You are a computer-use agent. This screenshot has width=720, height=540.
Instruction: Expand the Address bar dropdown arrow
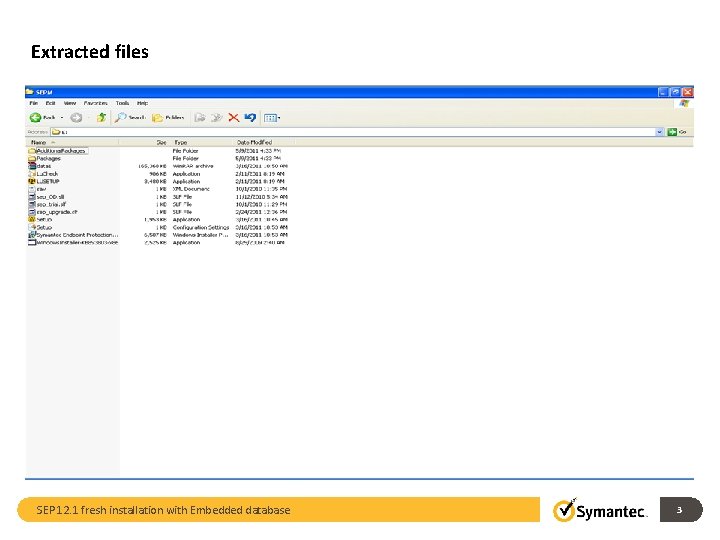click(660, 132)
